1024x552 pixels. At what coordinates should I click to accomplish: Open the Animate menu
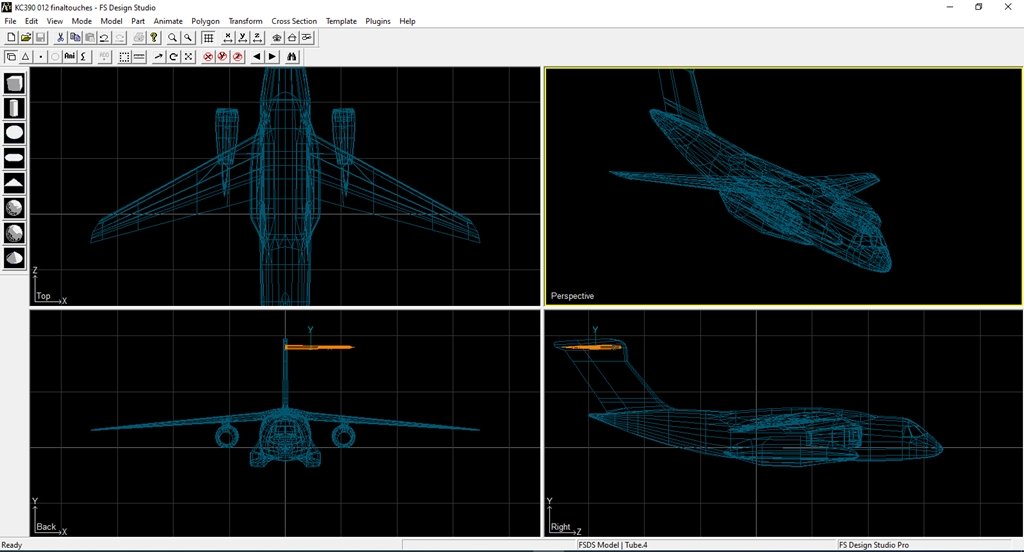pos(168,21)
